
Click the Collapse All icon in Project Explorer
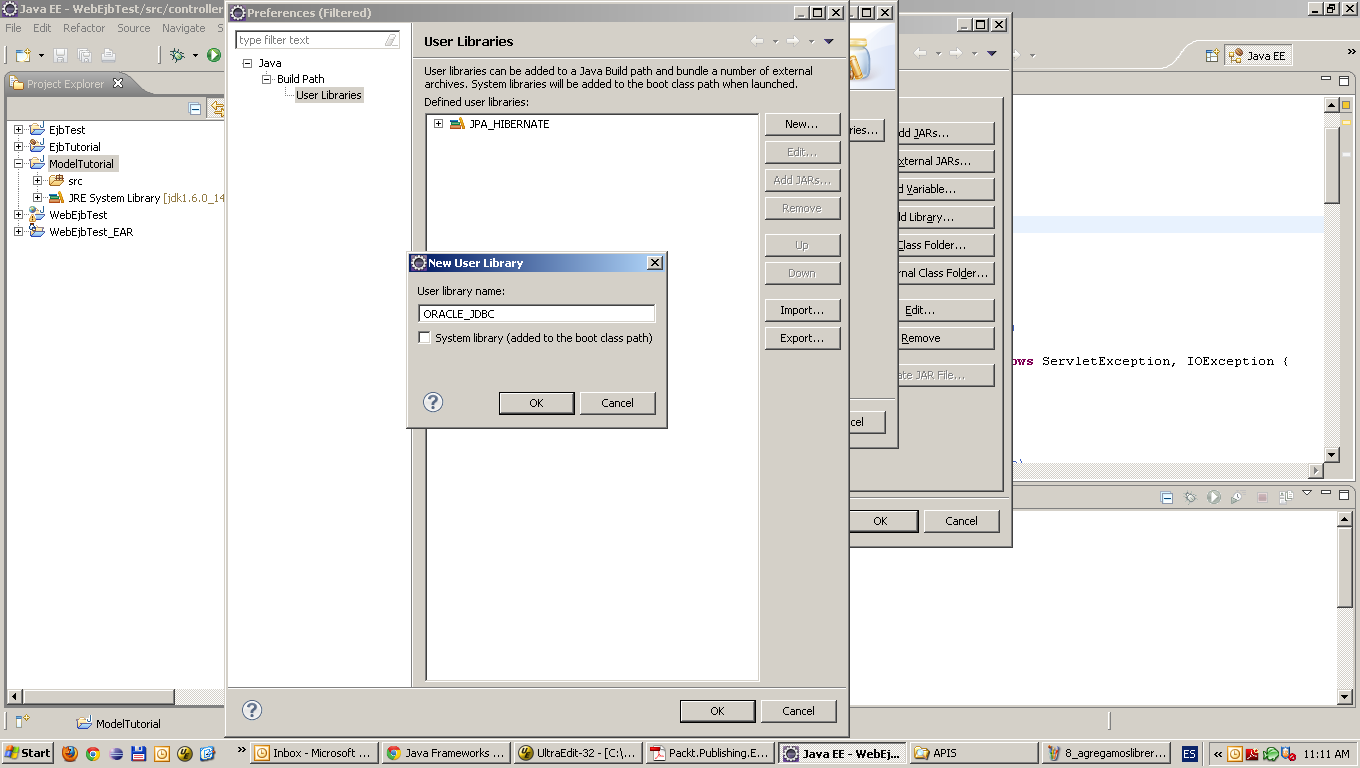[x=193, y=109]
